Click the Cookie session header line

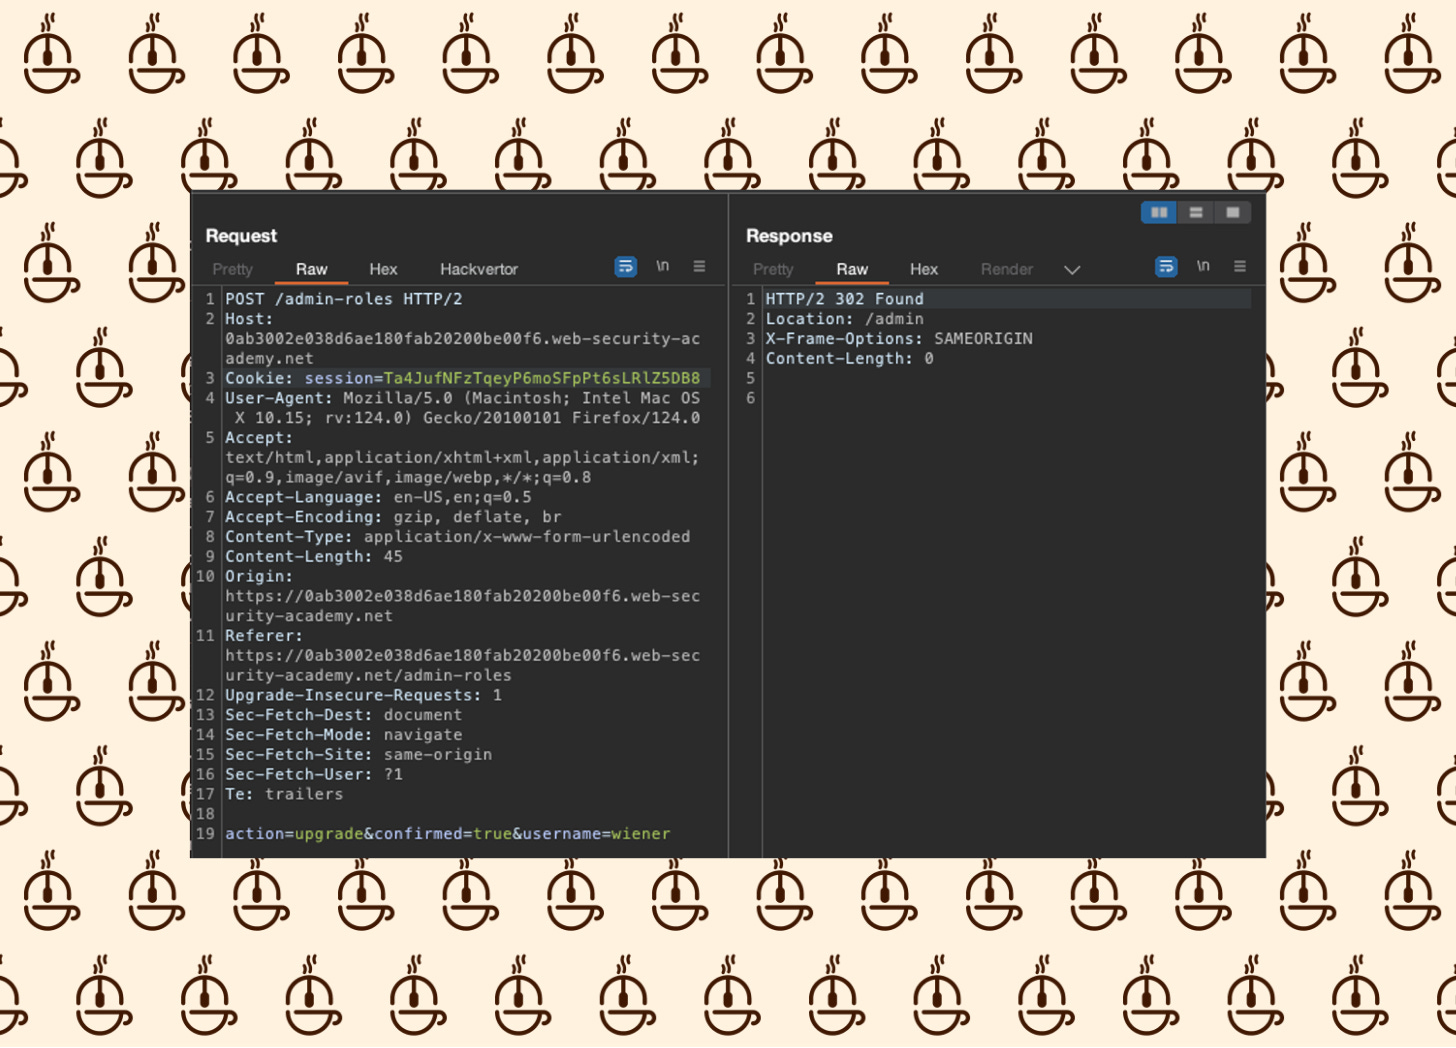click(463, 378)
